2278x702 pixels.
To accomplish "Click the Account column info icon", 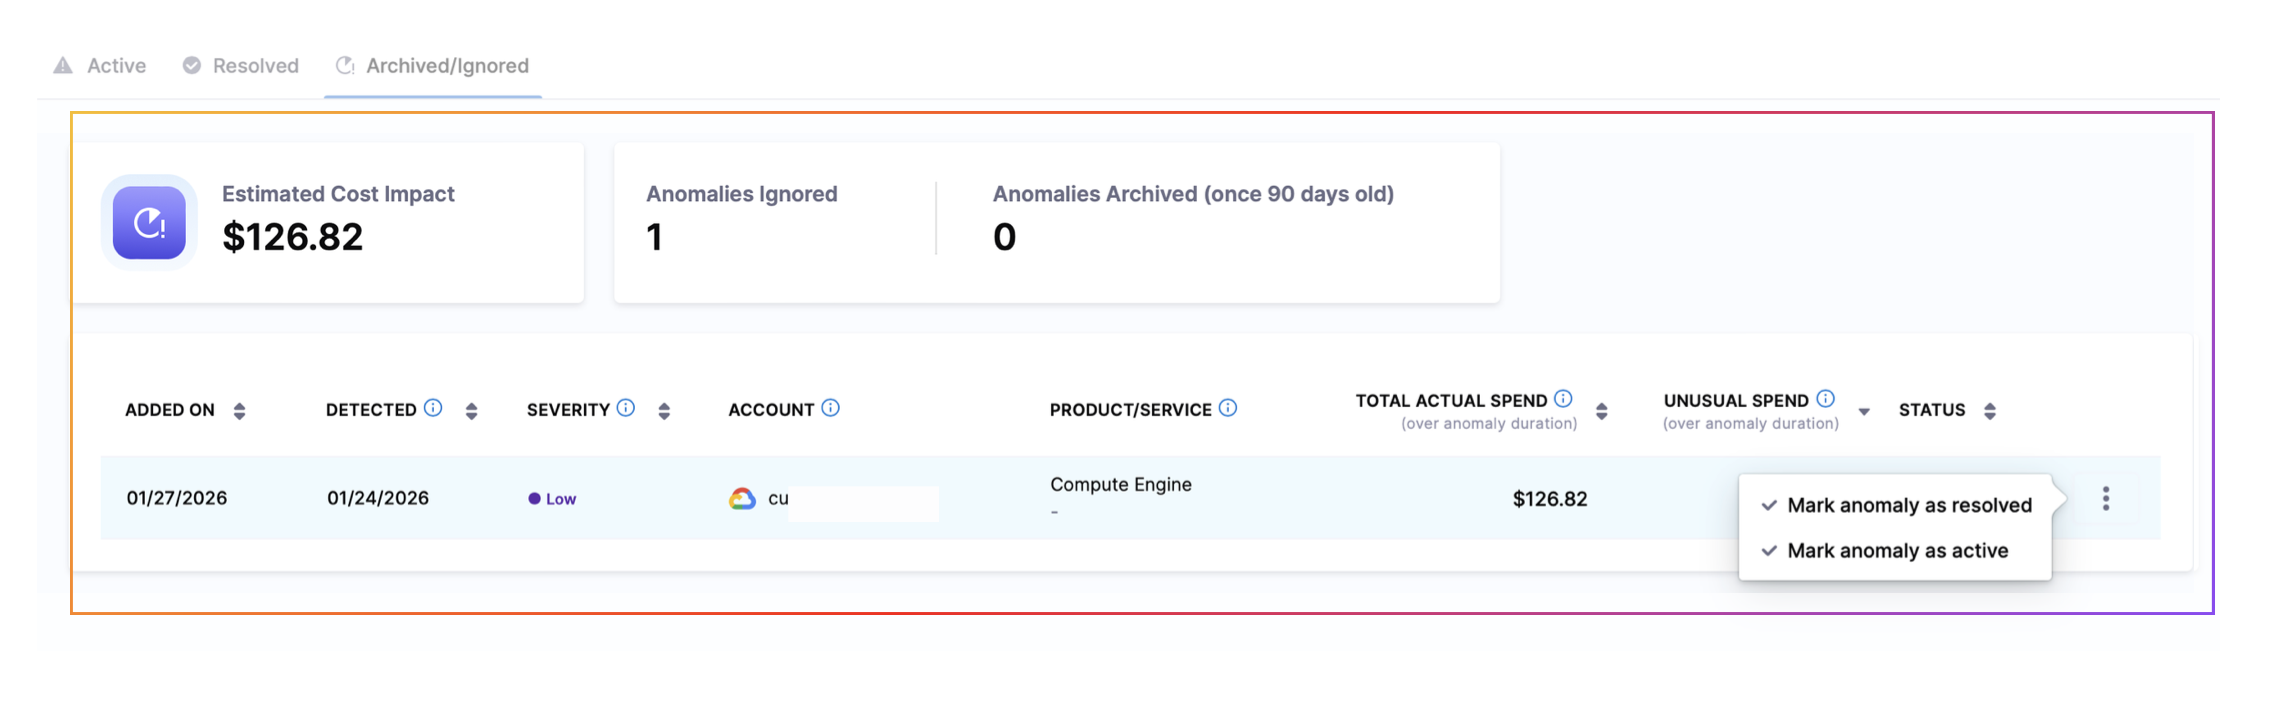I will coord(830,408).
